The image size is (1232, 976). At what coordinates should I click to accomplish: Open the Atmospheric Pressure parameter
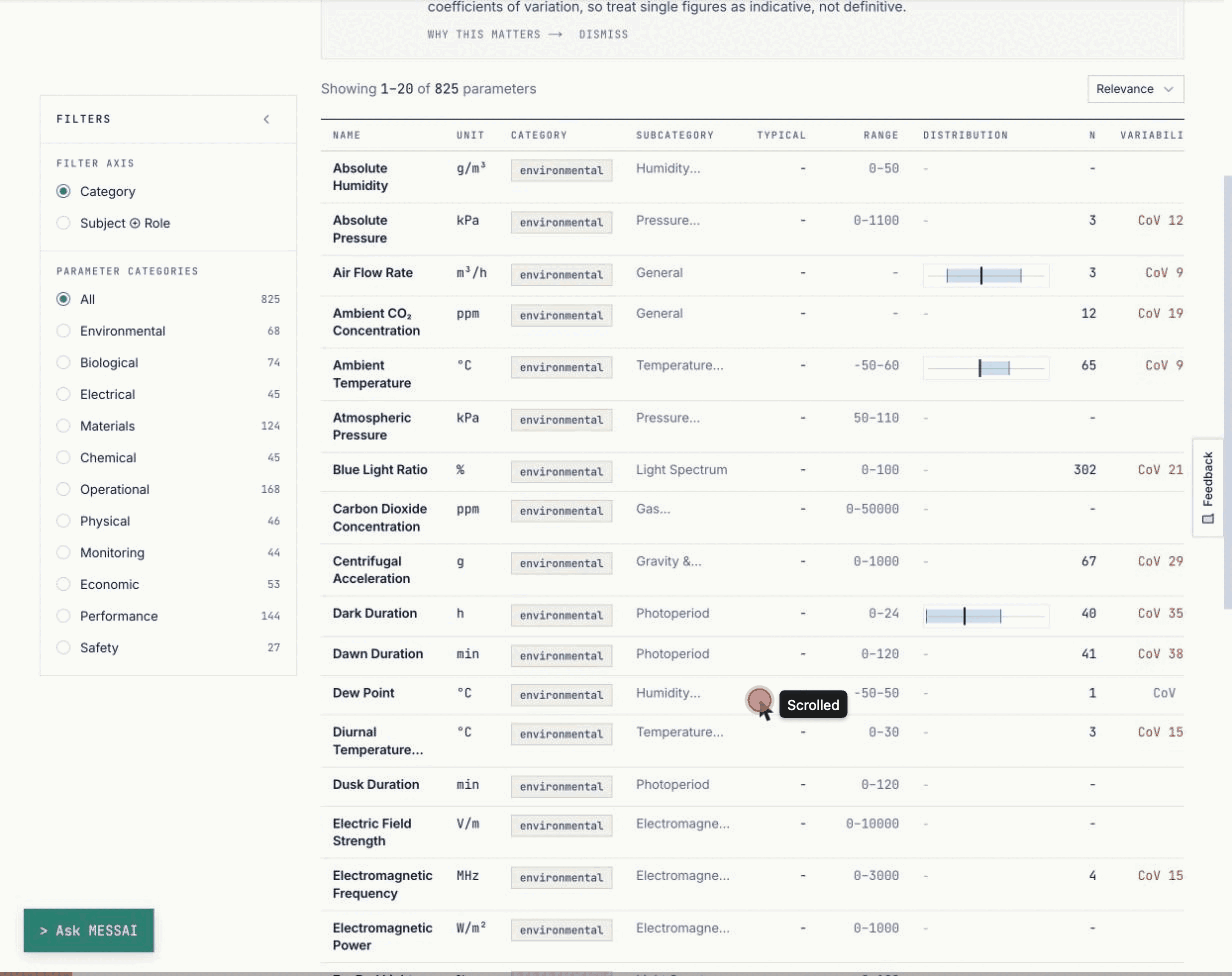(374, 426)
